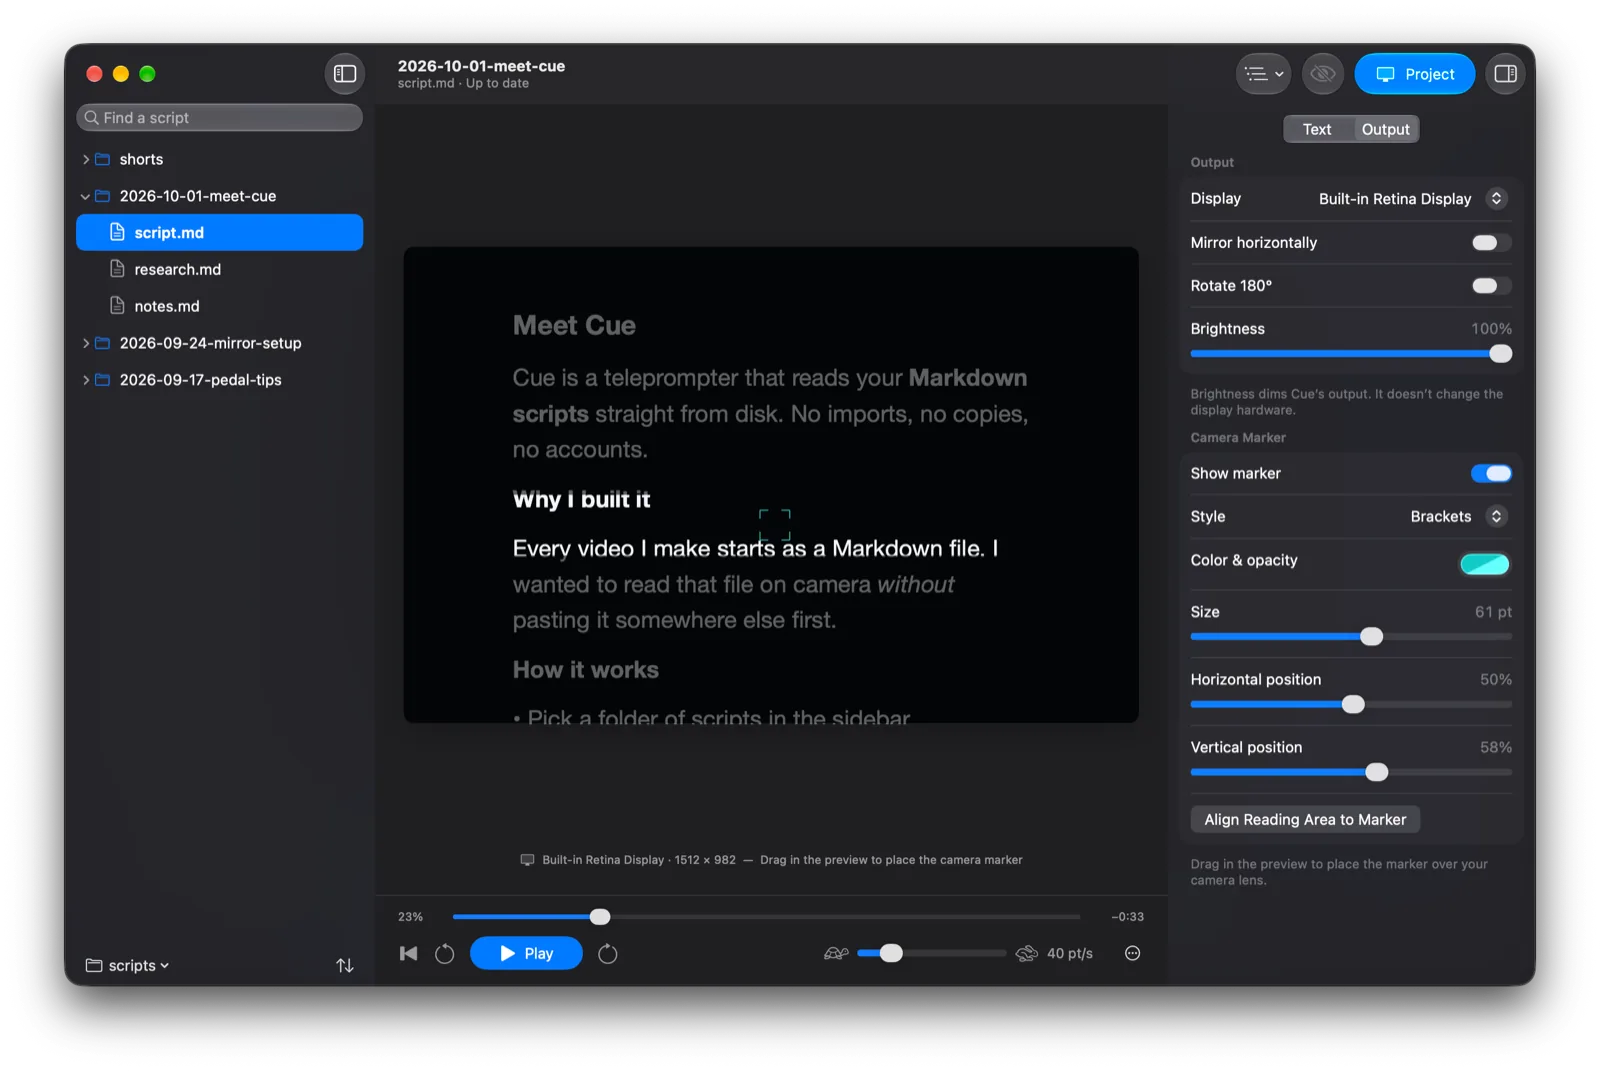Screen dimensions: 1600x1071
Task: Select script.md in the sidebar
Action: coord(220,233)
